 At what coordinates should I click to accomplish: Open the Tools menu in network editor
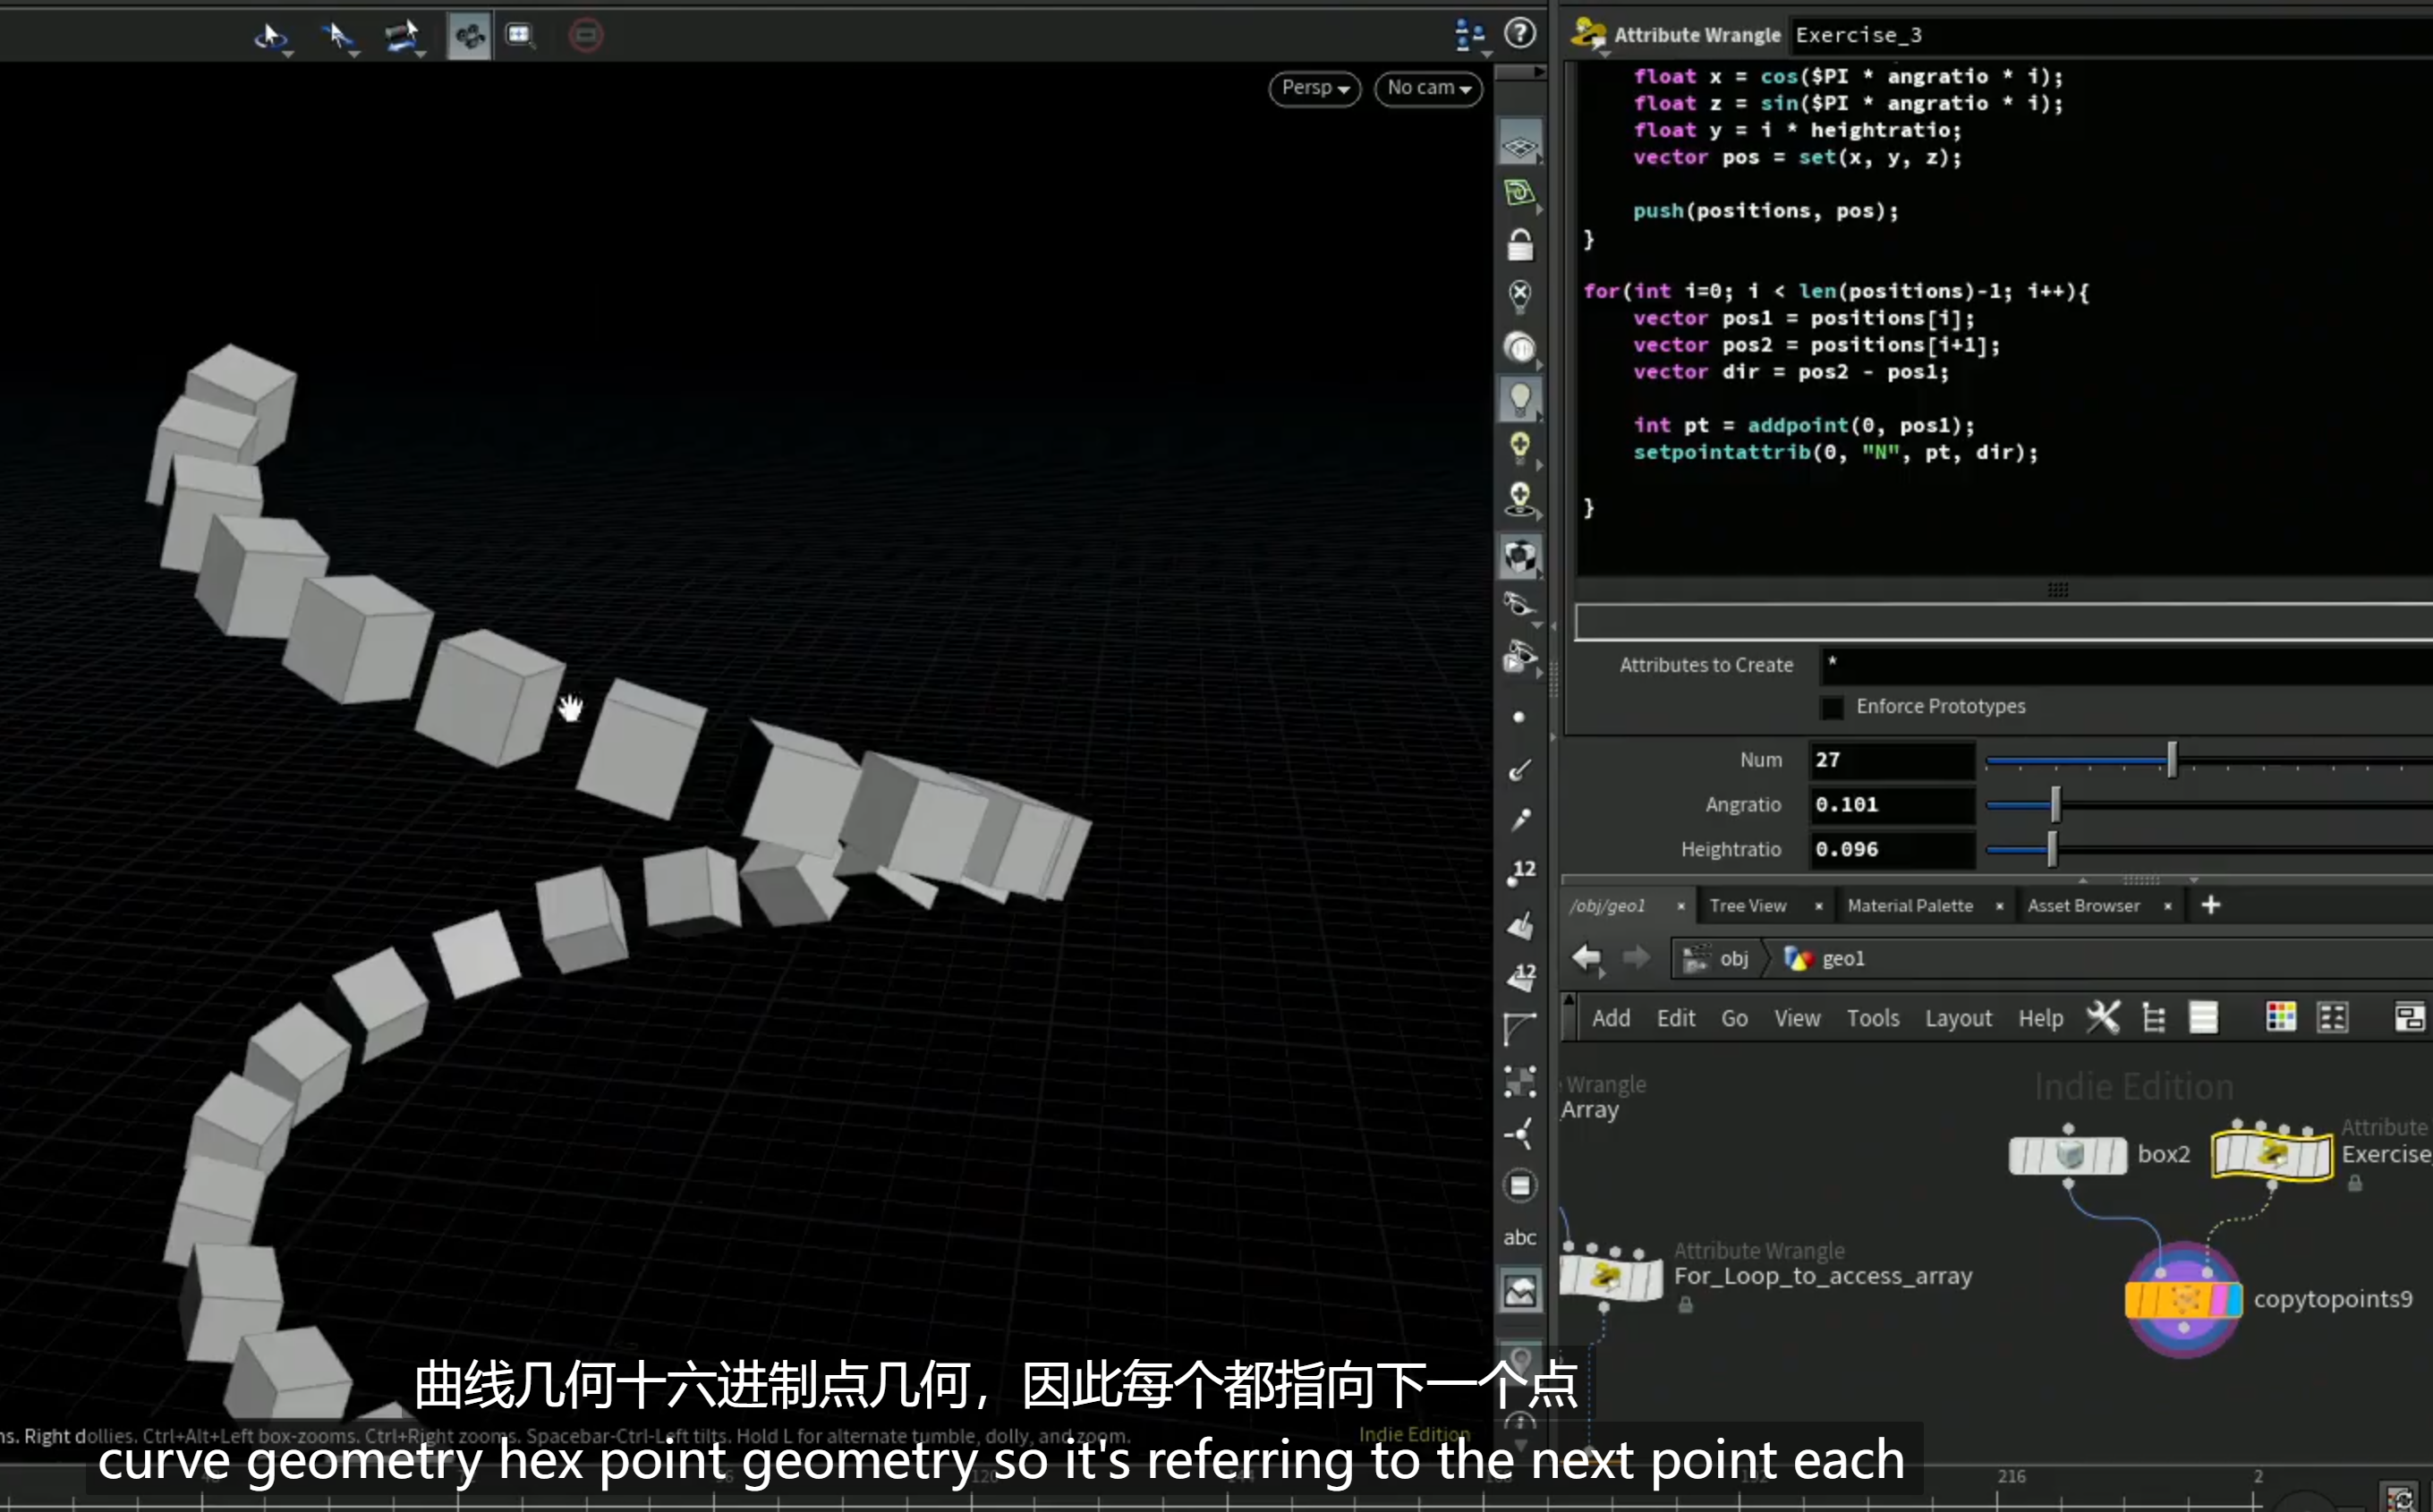coord(1872,1018)
